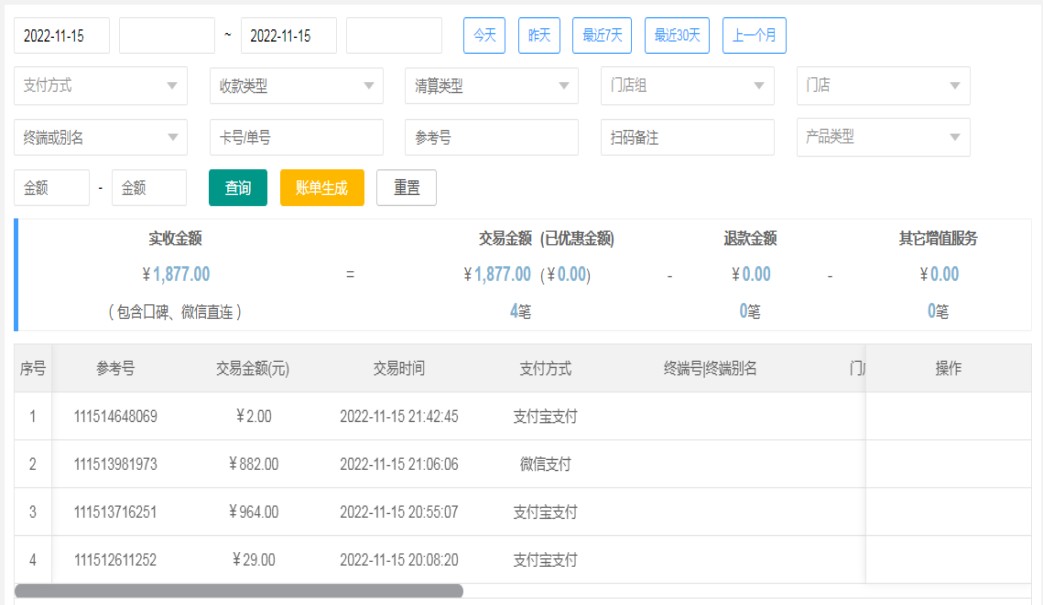The height and width of the screenshot is (605, 1043).
Task: Select the 今天 quick date filter
Action: tap(484, 35)
